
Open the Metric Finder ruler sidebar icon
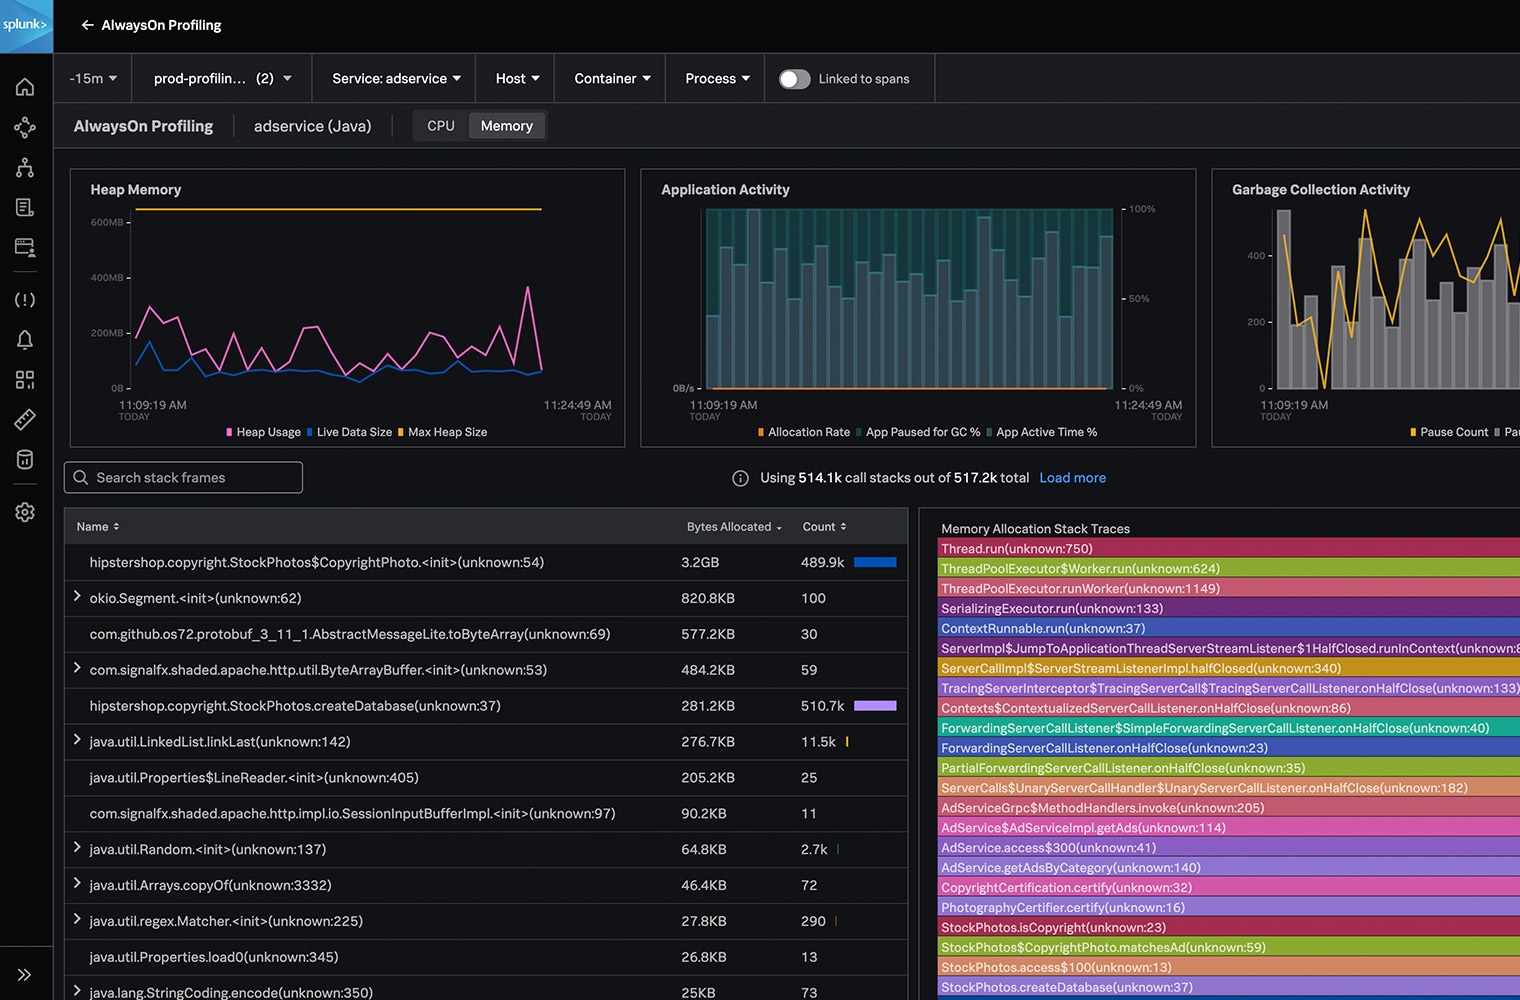coord(25,420)
